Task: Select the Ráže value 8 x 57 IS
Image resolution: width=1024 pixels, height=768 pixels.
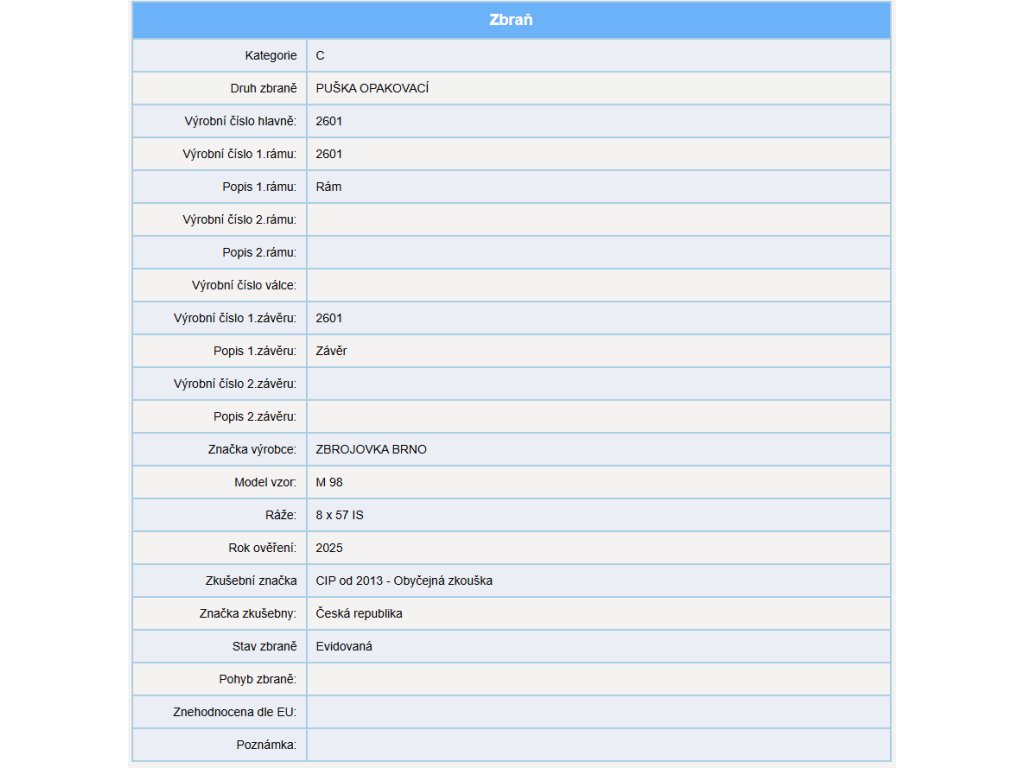Action: (340, 515)
